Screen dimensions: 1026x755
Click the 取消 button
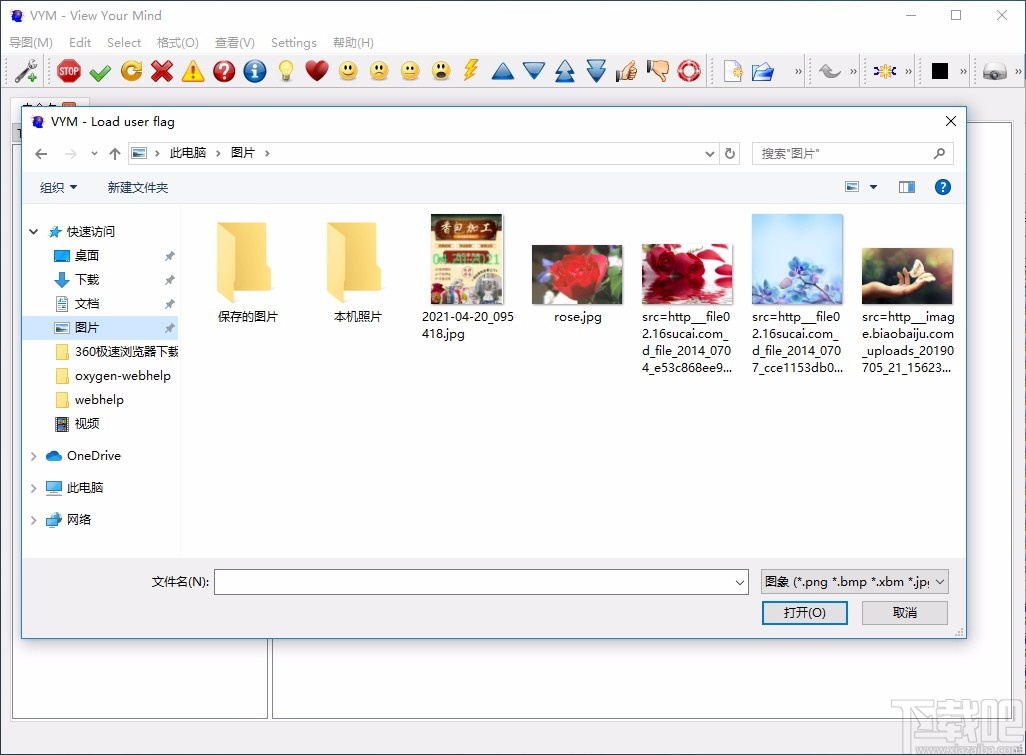pyautogui.click(x=904, y=612)
